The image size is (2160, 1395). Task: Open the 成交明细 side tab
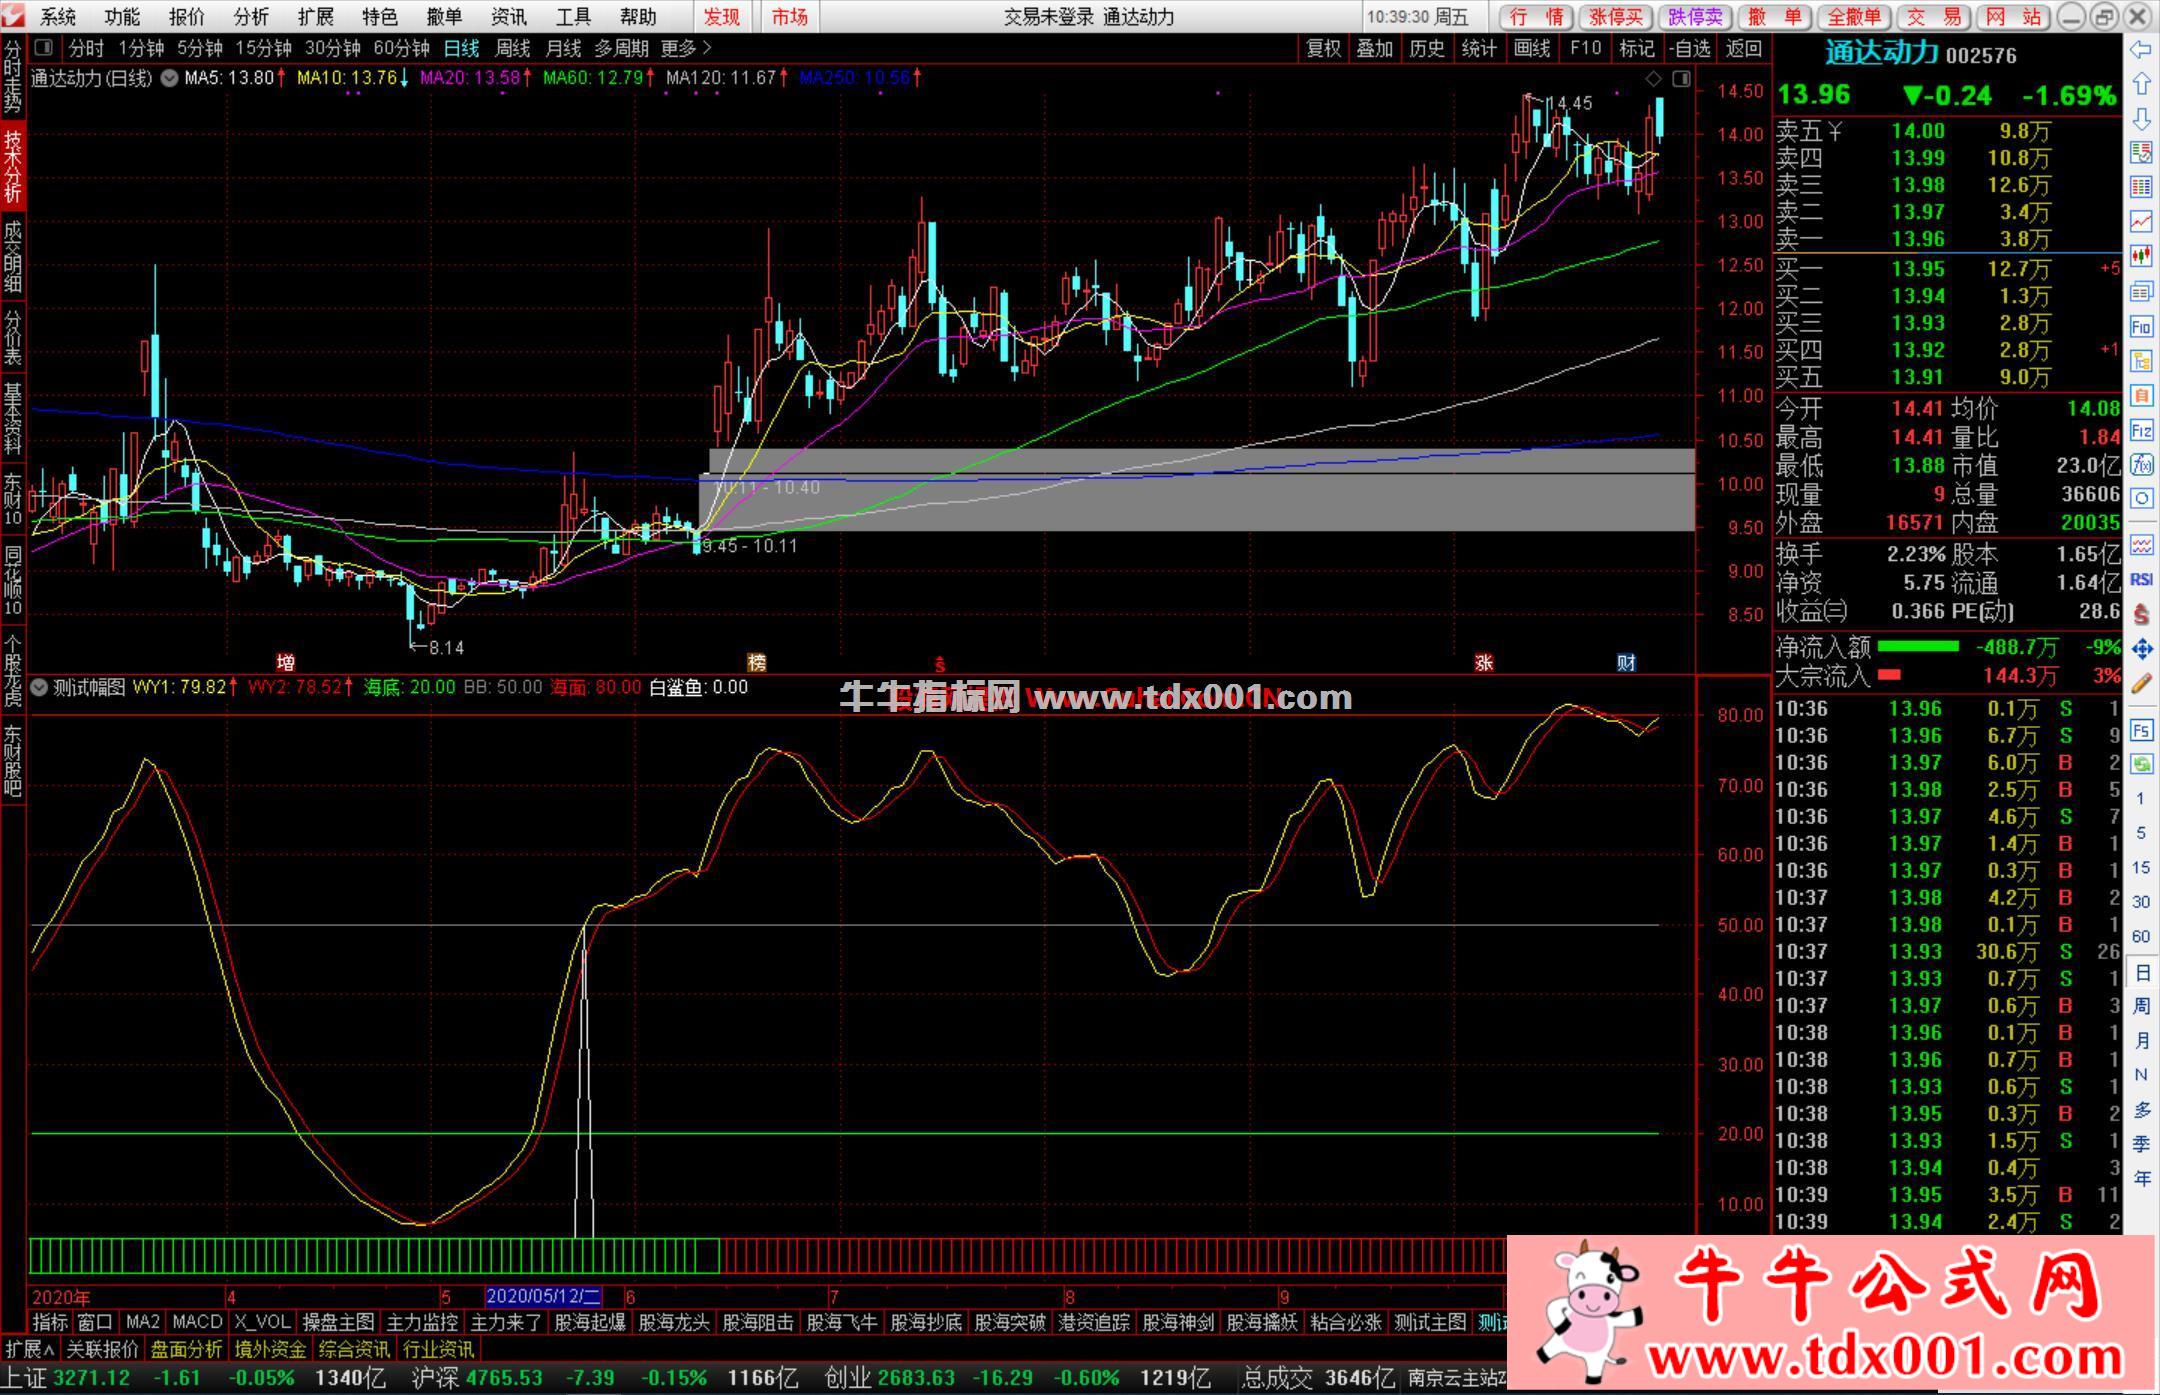pos(13,256)
